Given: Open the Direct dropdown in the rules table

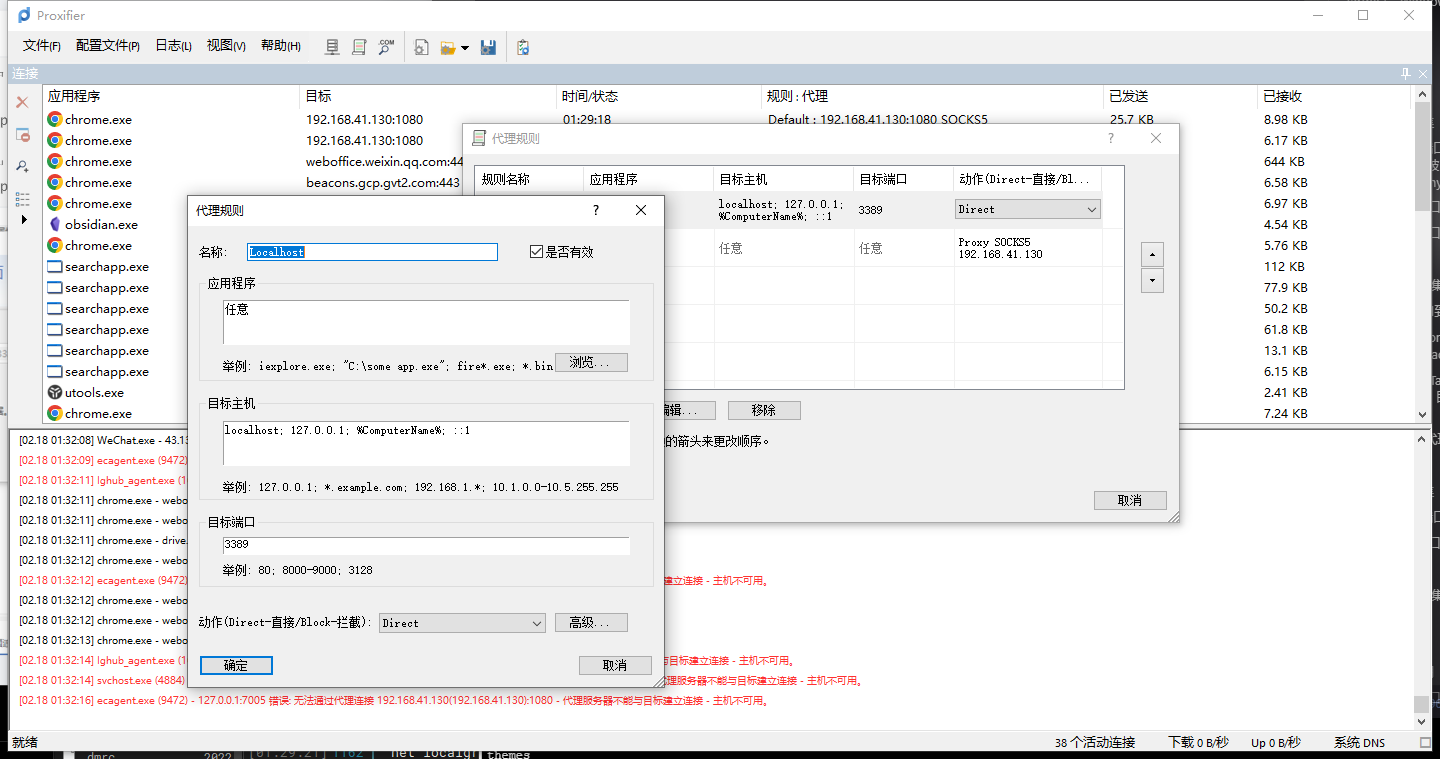Looking at the screenshot, I should (1028, 209).
